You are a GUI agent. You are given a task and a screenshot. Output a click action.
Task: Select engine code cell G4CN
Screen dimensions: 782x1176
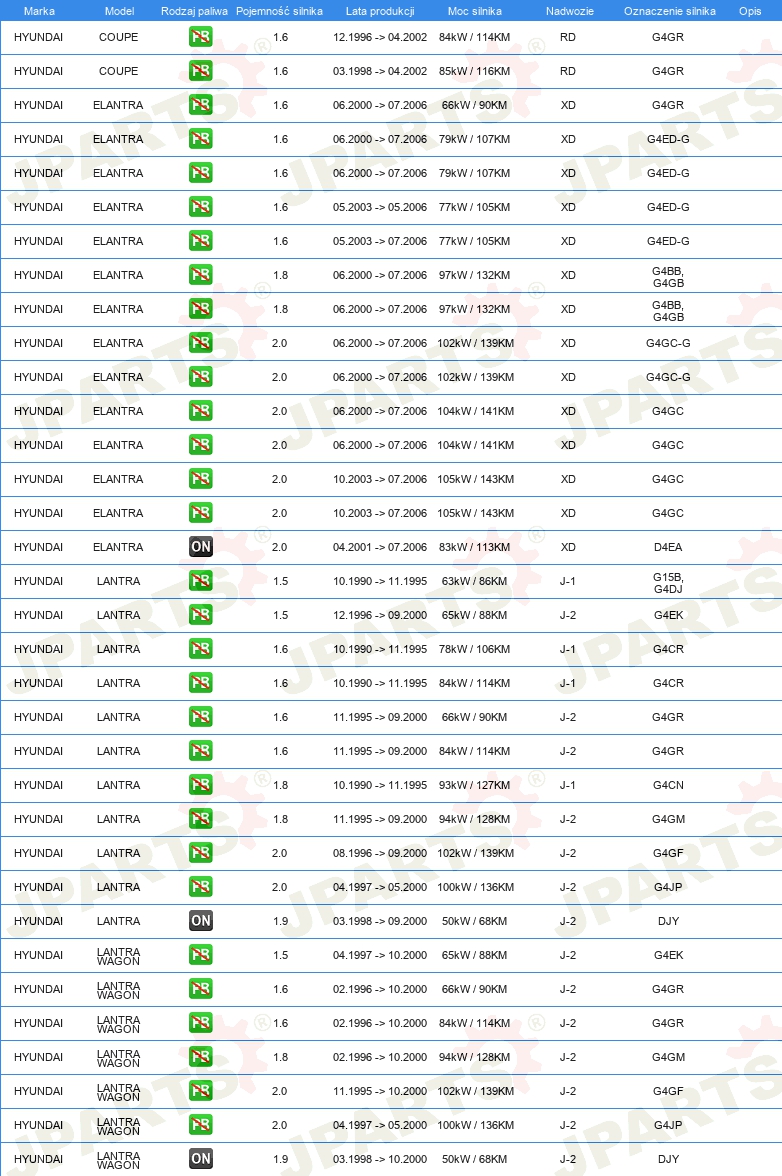(x=668, y=785)
